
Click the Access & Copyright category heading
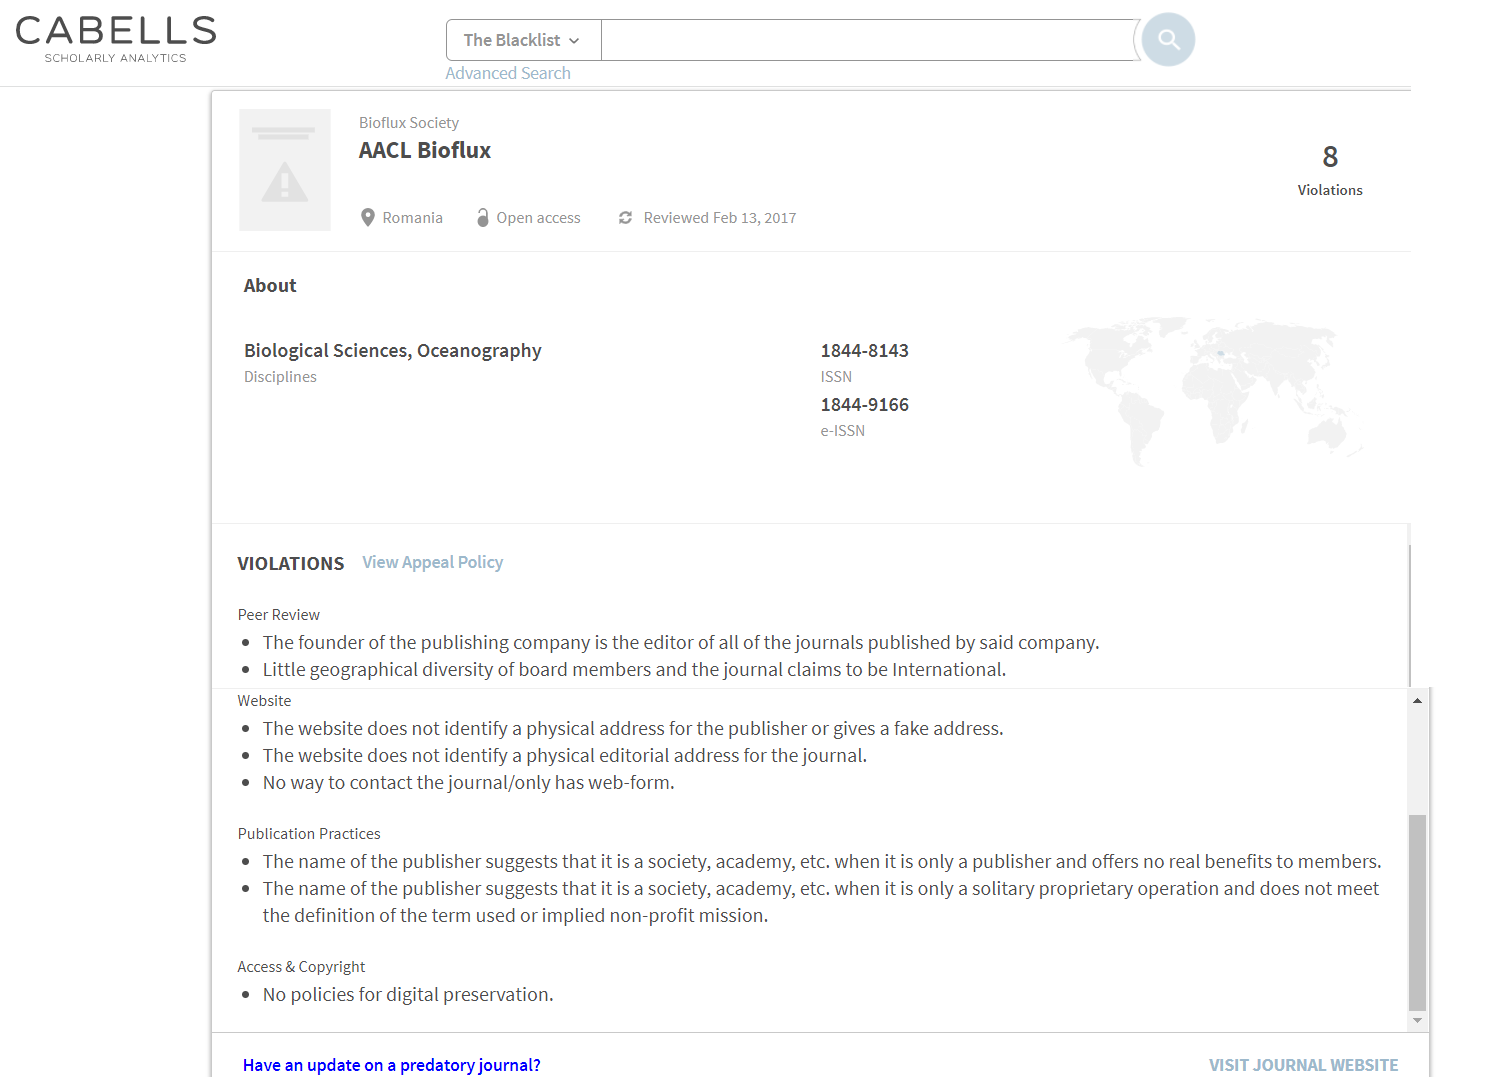point(301,966)
